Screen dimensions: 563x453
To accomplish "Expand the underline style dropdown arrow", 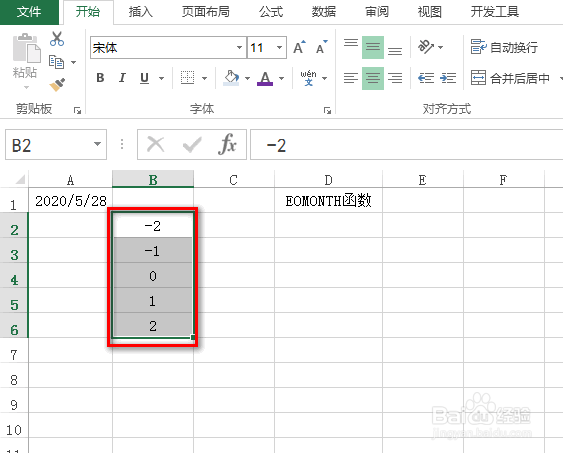I will coord(161,78).
